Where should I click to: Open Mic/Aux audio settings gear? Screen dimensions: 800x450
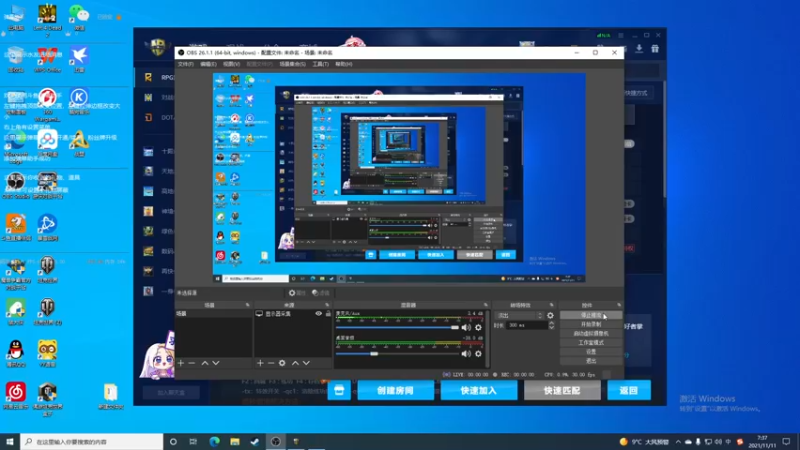click(x=478, y=328)
